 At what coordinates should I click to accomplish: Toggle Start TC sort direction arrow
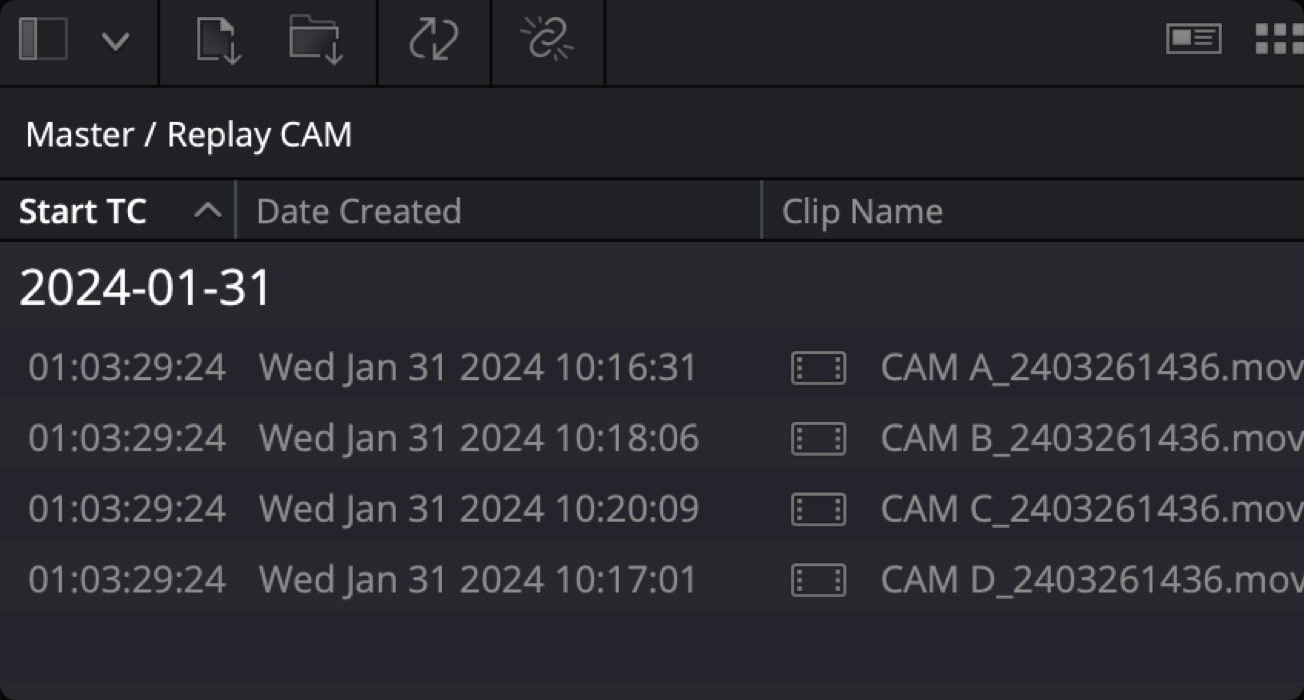tap(208, 211)
